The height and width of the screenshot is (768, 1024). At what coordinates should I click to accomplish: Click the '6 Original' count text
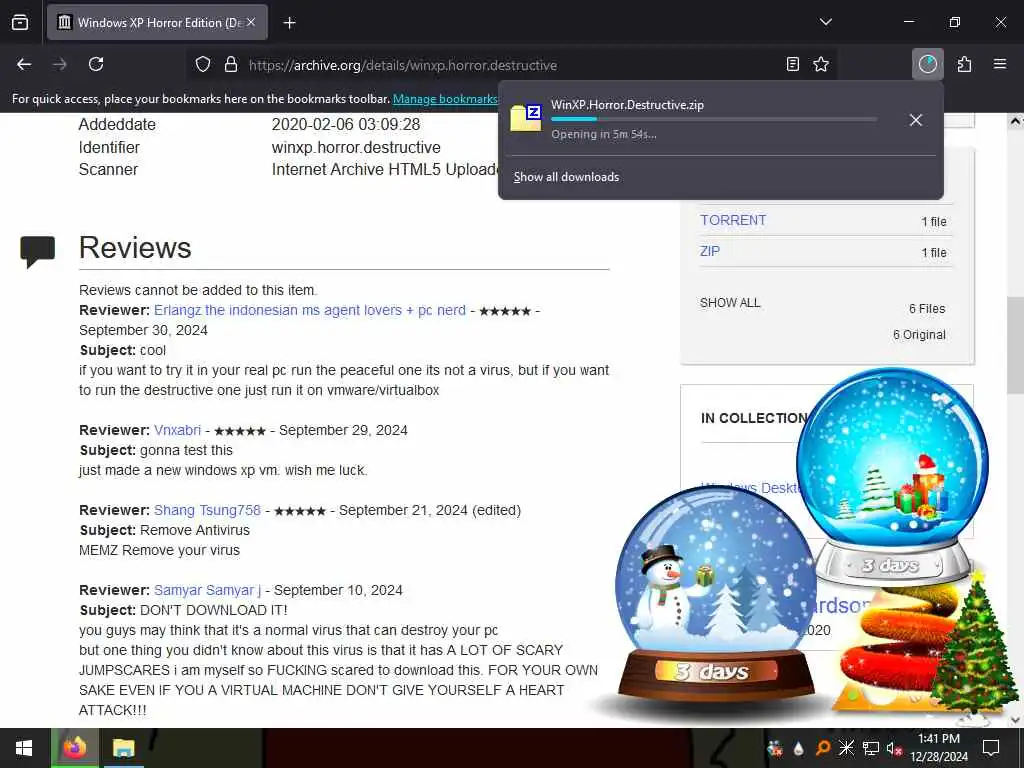pos(919,335)
